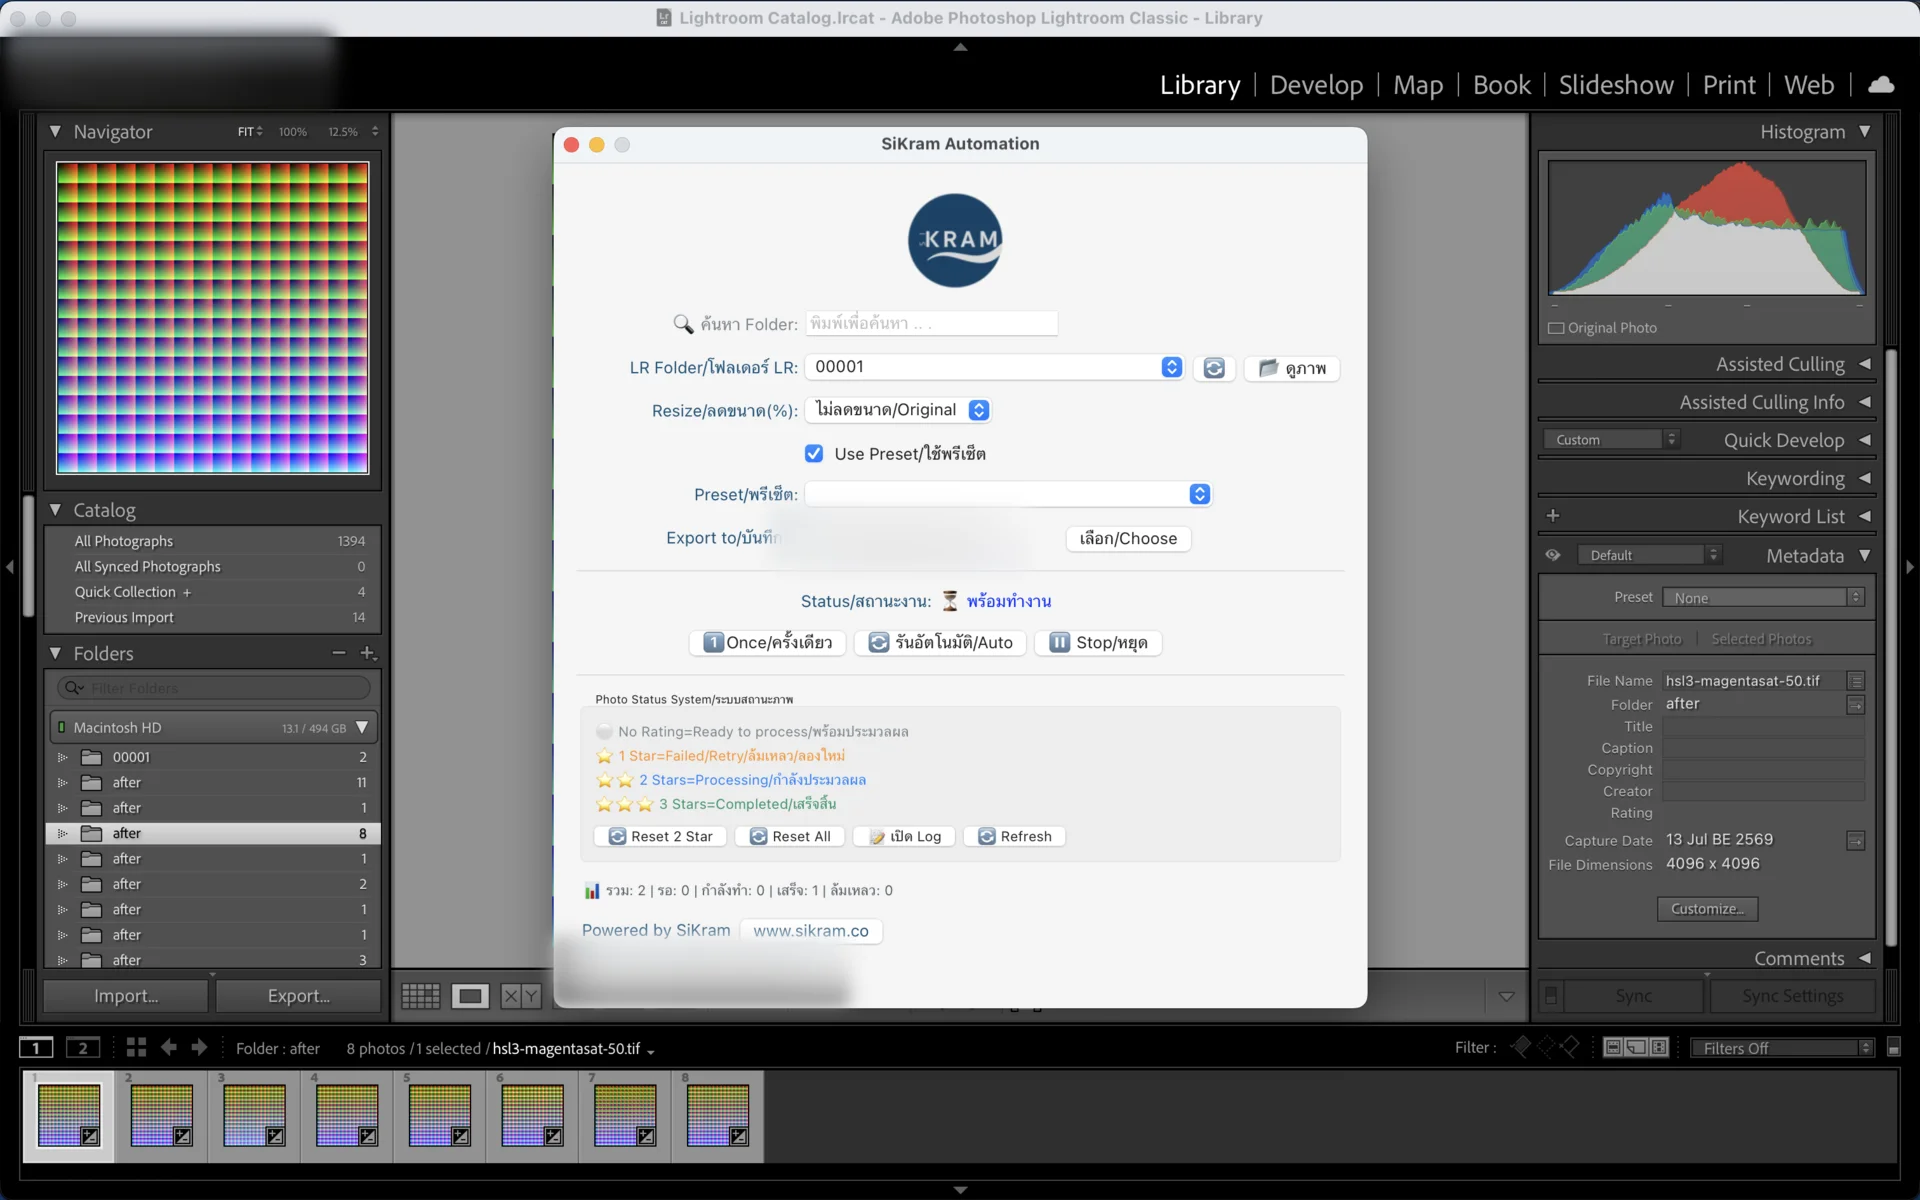This screenshot has width=1920, height=1200.
Task: Open Metadata Default view dropdown
Action: coord(1650,555)
